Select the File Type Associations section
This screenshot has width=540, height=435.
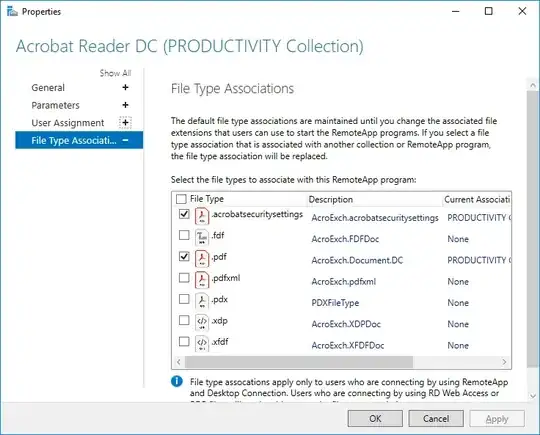[79, 140]
